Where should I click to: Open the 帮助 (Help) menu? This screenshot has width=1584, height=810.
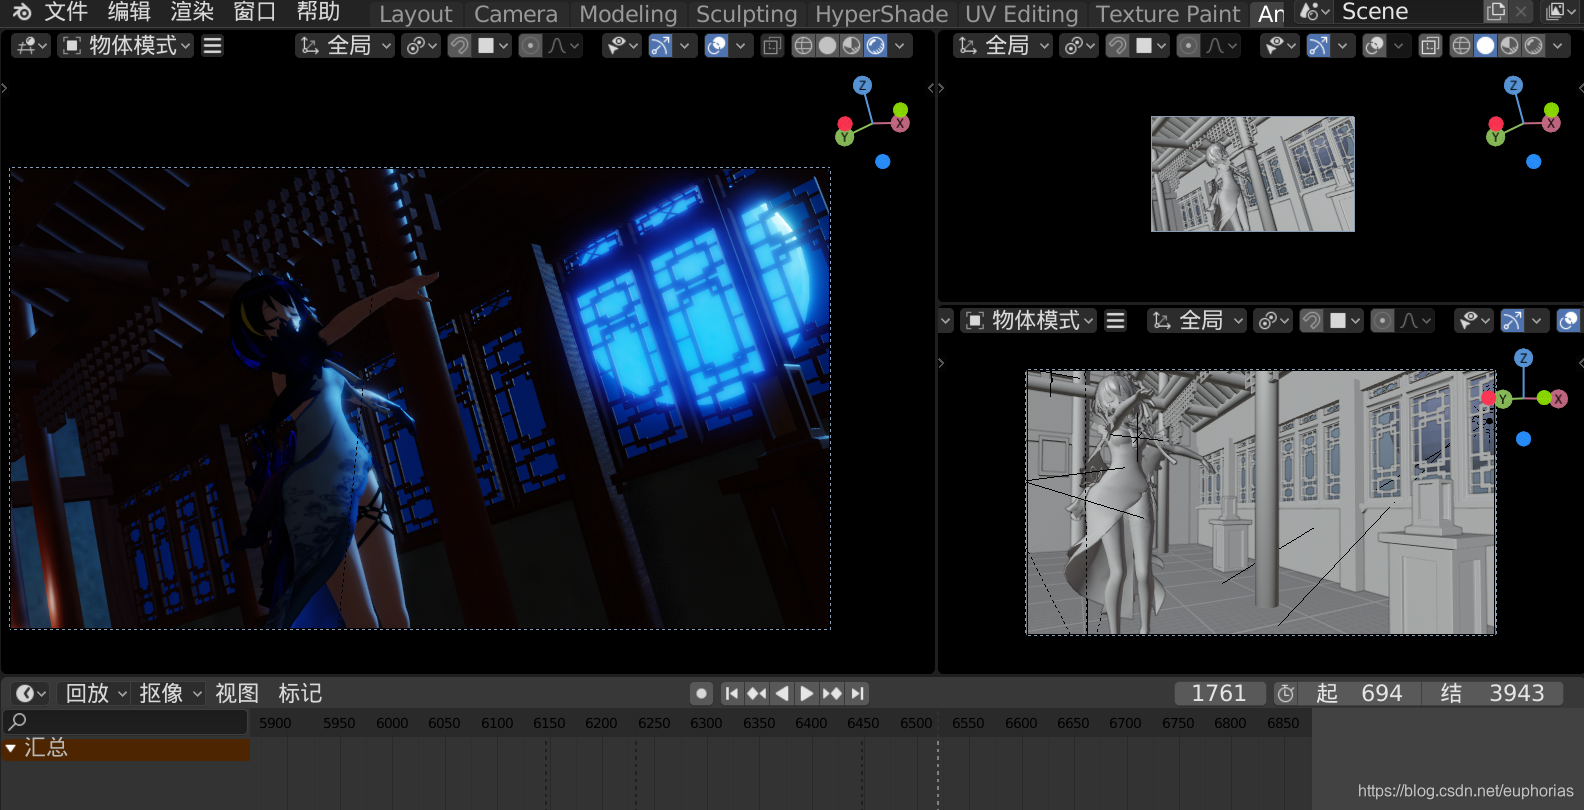318,12
